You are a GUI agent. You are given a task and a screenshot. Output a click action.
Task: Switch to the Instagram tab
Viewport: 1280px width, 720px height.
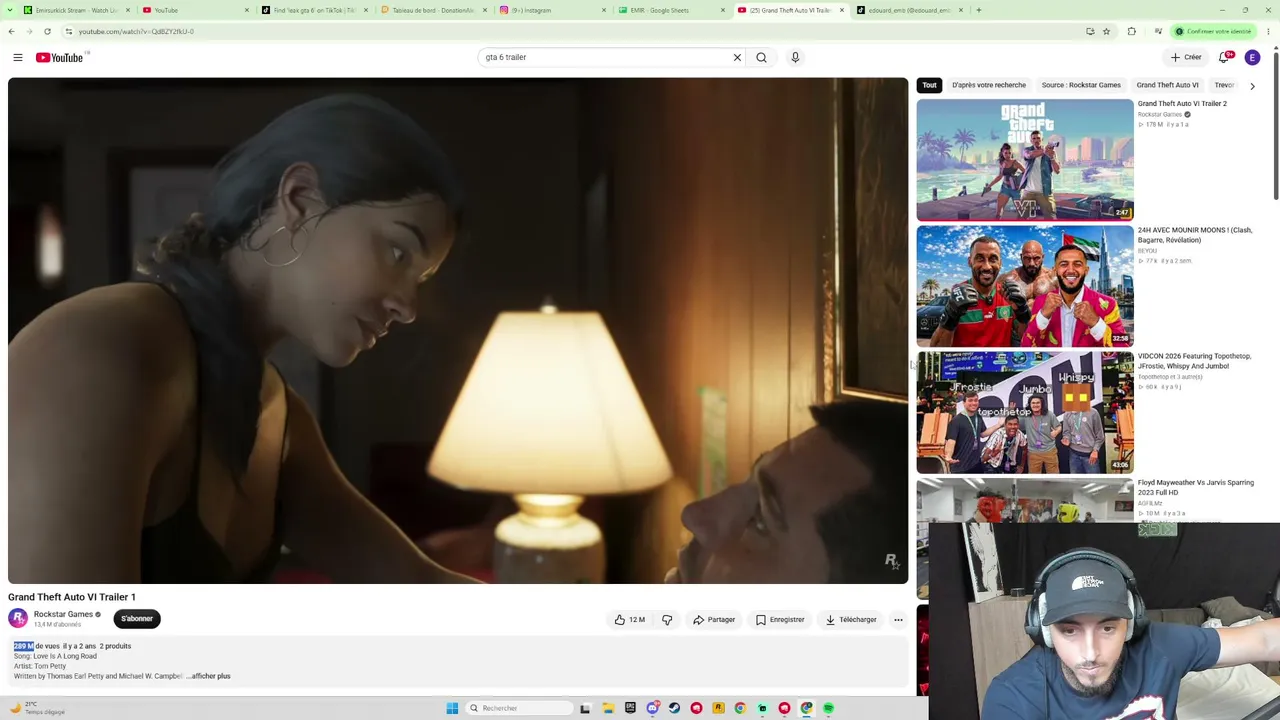[553, 10]
